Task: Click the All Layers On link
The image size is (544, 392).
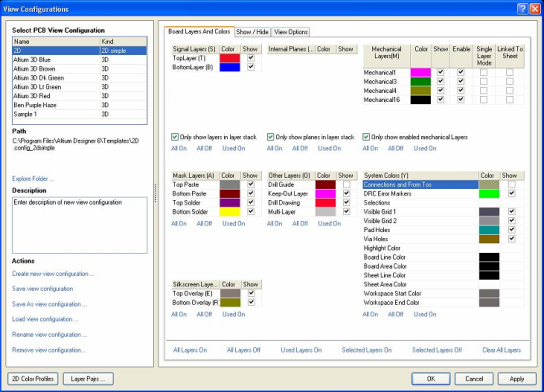Action: pyautogui.click(x=190, y=350)
